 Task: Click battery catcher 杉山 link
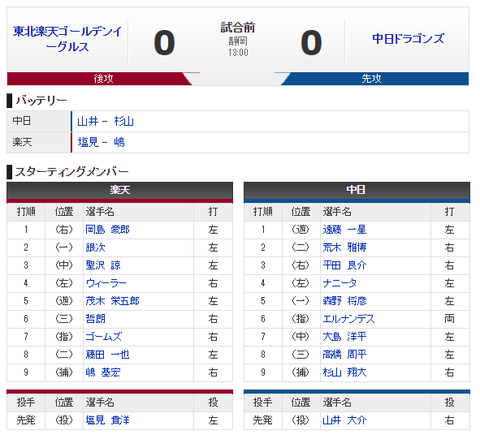pyautogui.click(x=124, y=121)
